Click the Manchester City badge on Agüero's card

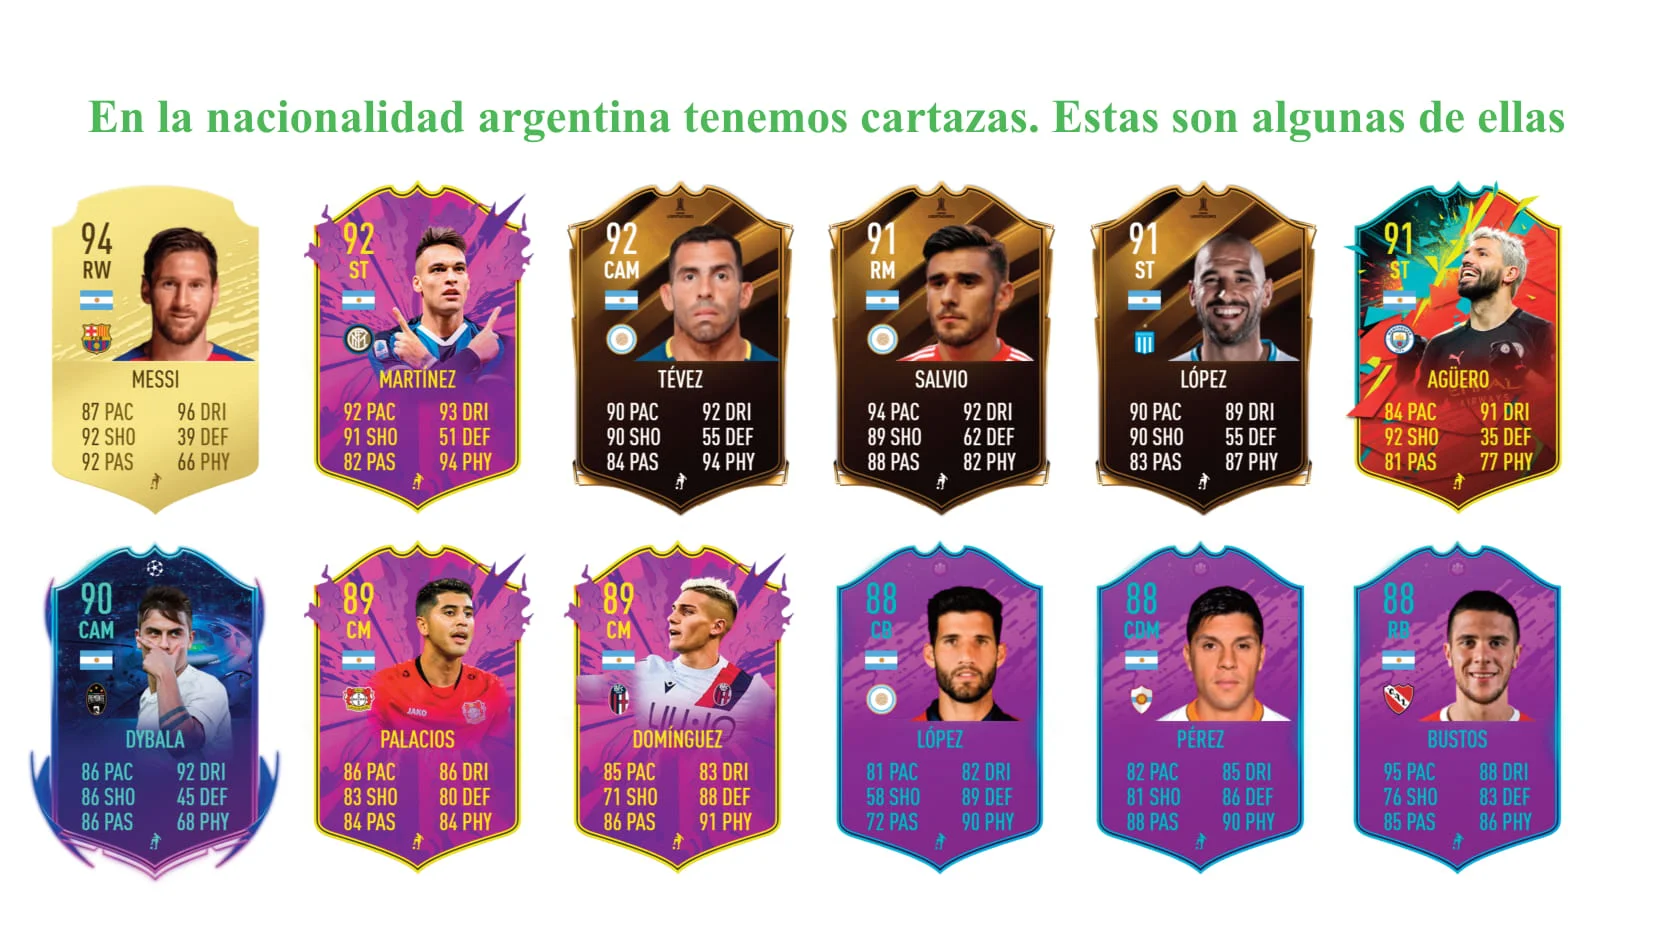pyautogui.click(x=1397, y=339)
